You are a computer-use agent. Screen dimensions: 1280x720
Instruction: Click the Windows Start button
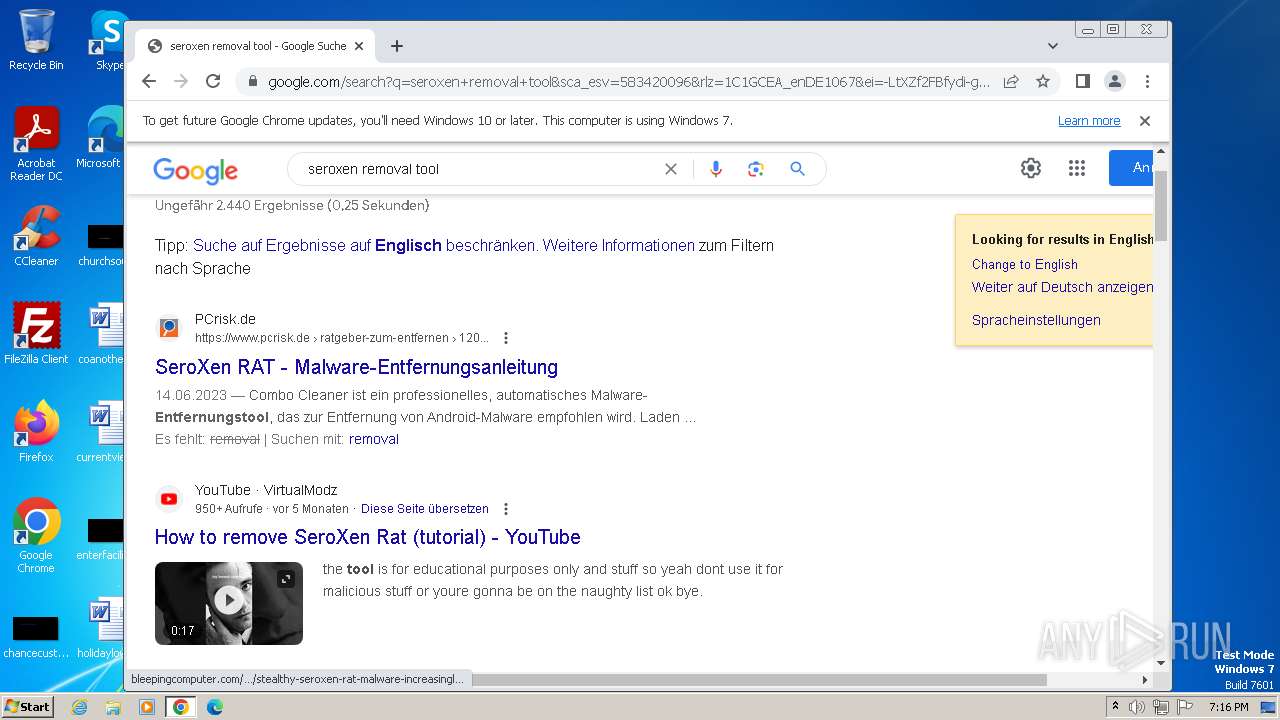[27, 706]
